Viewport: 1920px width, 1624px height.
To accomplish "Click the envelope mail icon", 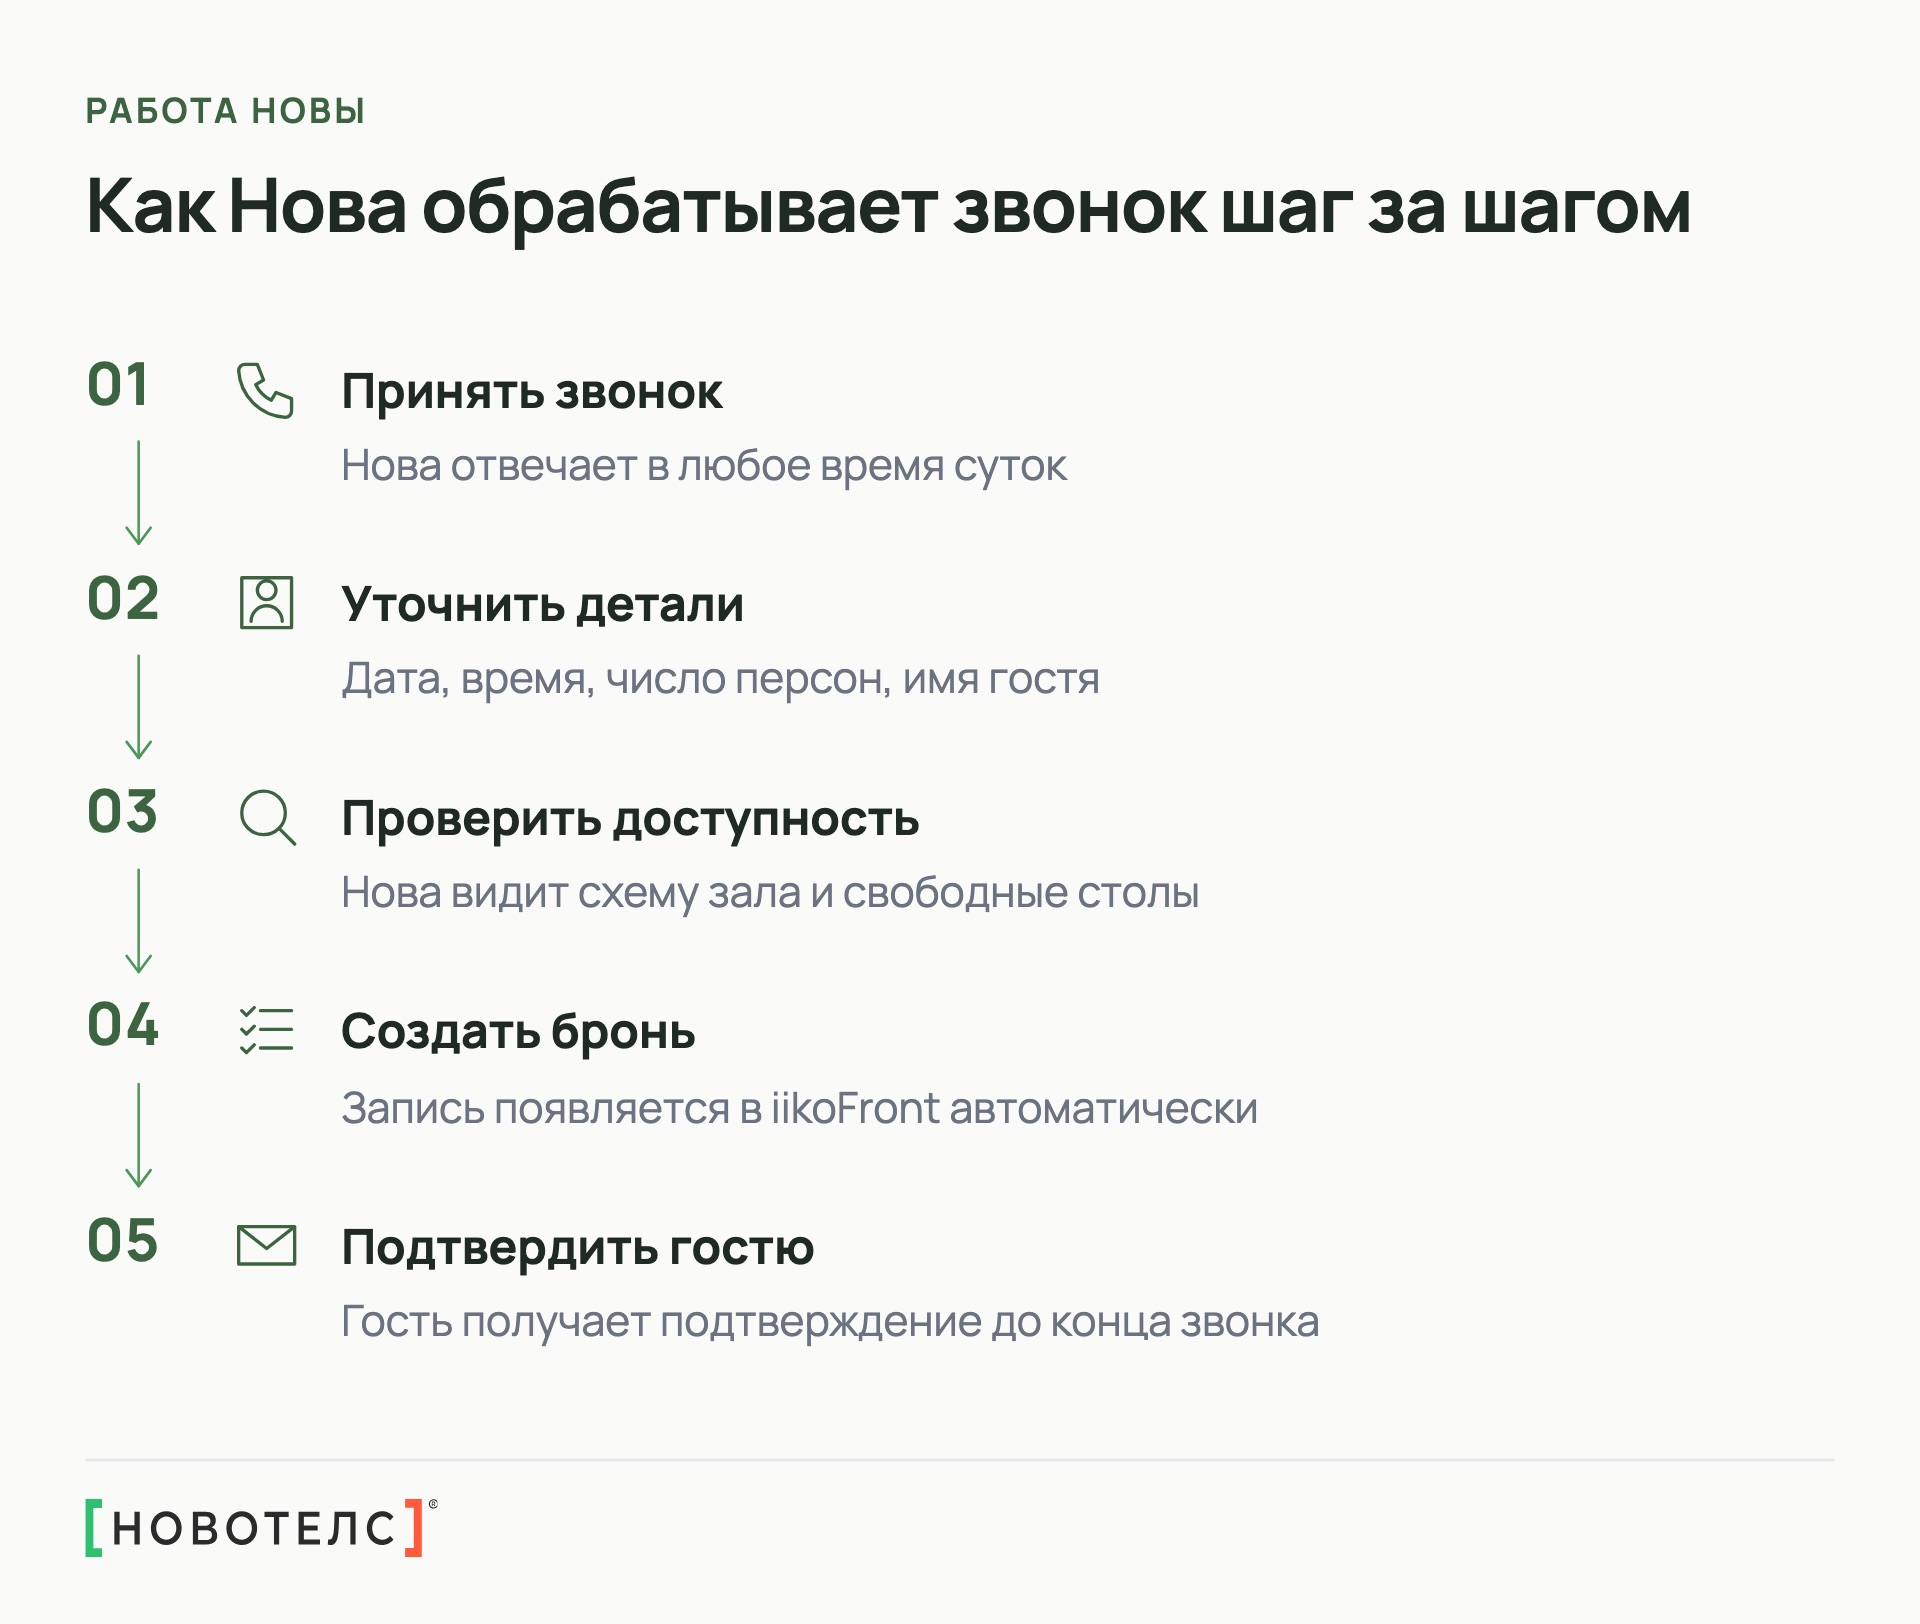I will click(266, 1245).
